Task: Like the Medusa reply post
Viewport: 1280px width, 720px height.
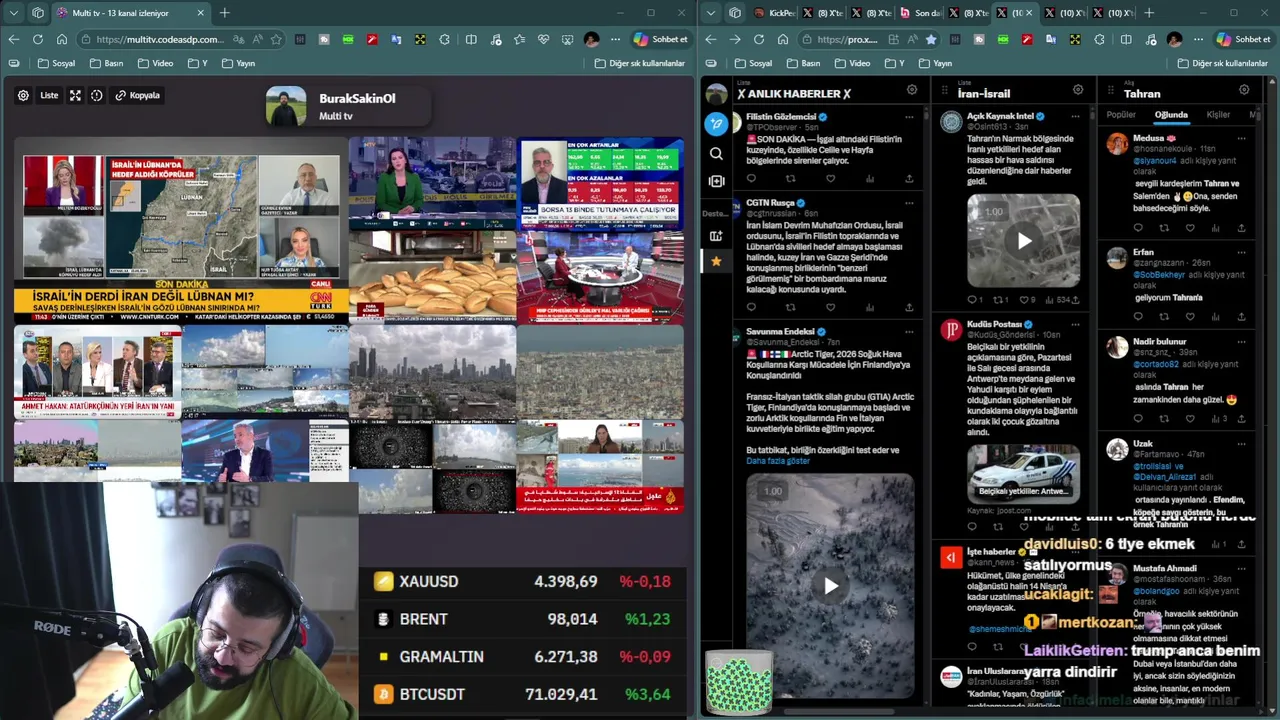Action: (1190, 228)
